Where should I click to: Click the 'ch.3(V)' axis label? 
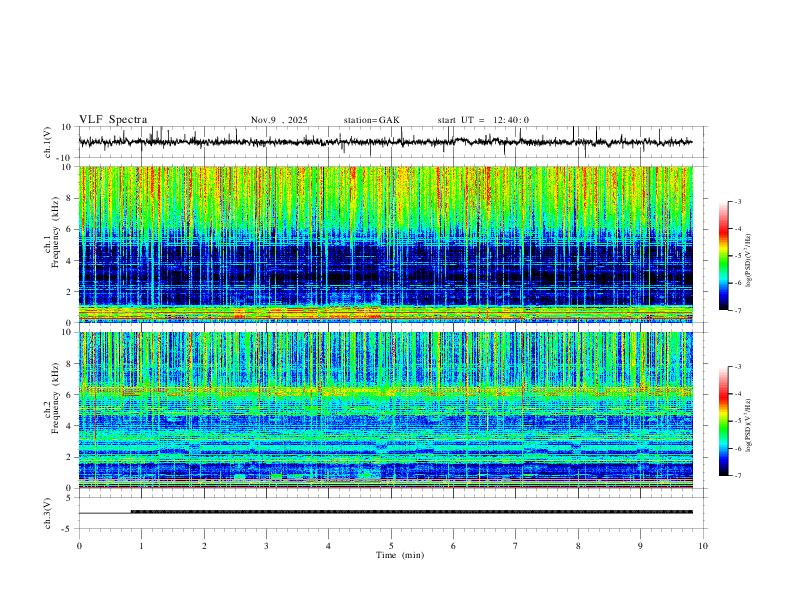click(x=48, y=514)
